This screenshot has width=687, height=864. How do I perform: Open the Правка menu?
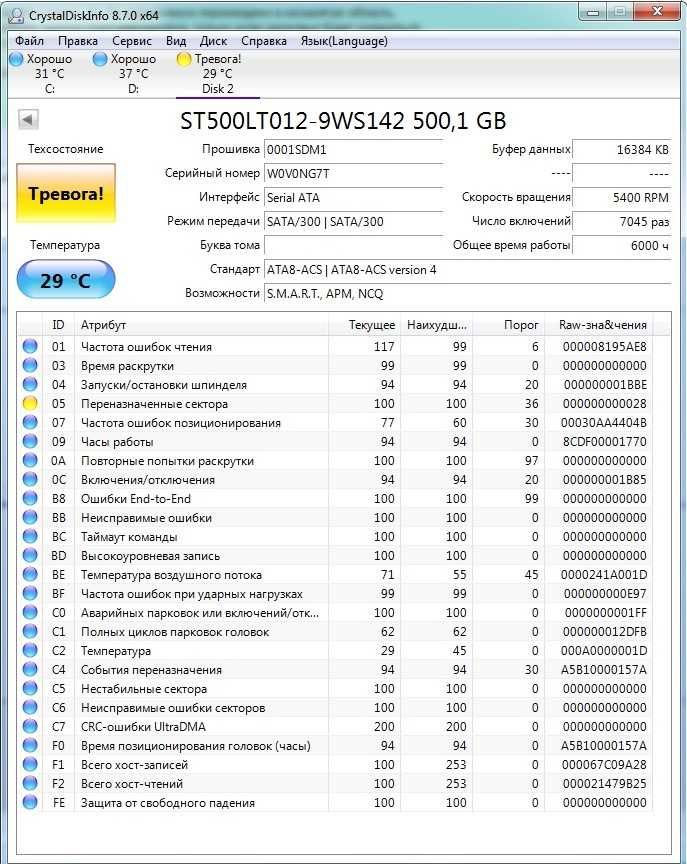pyautogui.click(x=78, y=41)
